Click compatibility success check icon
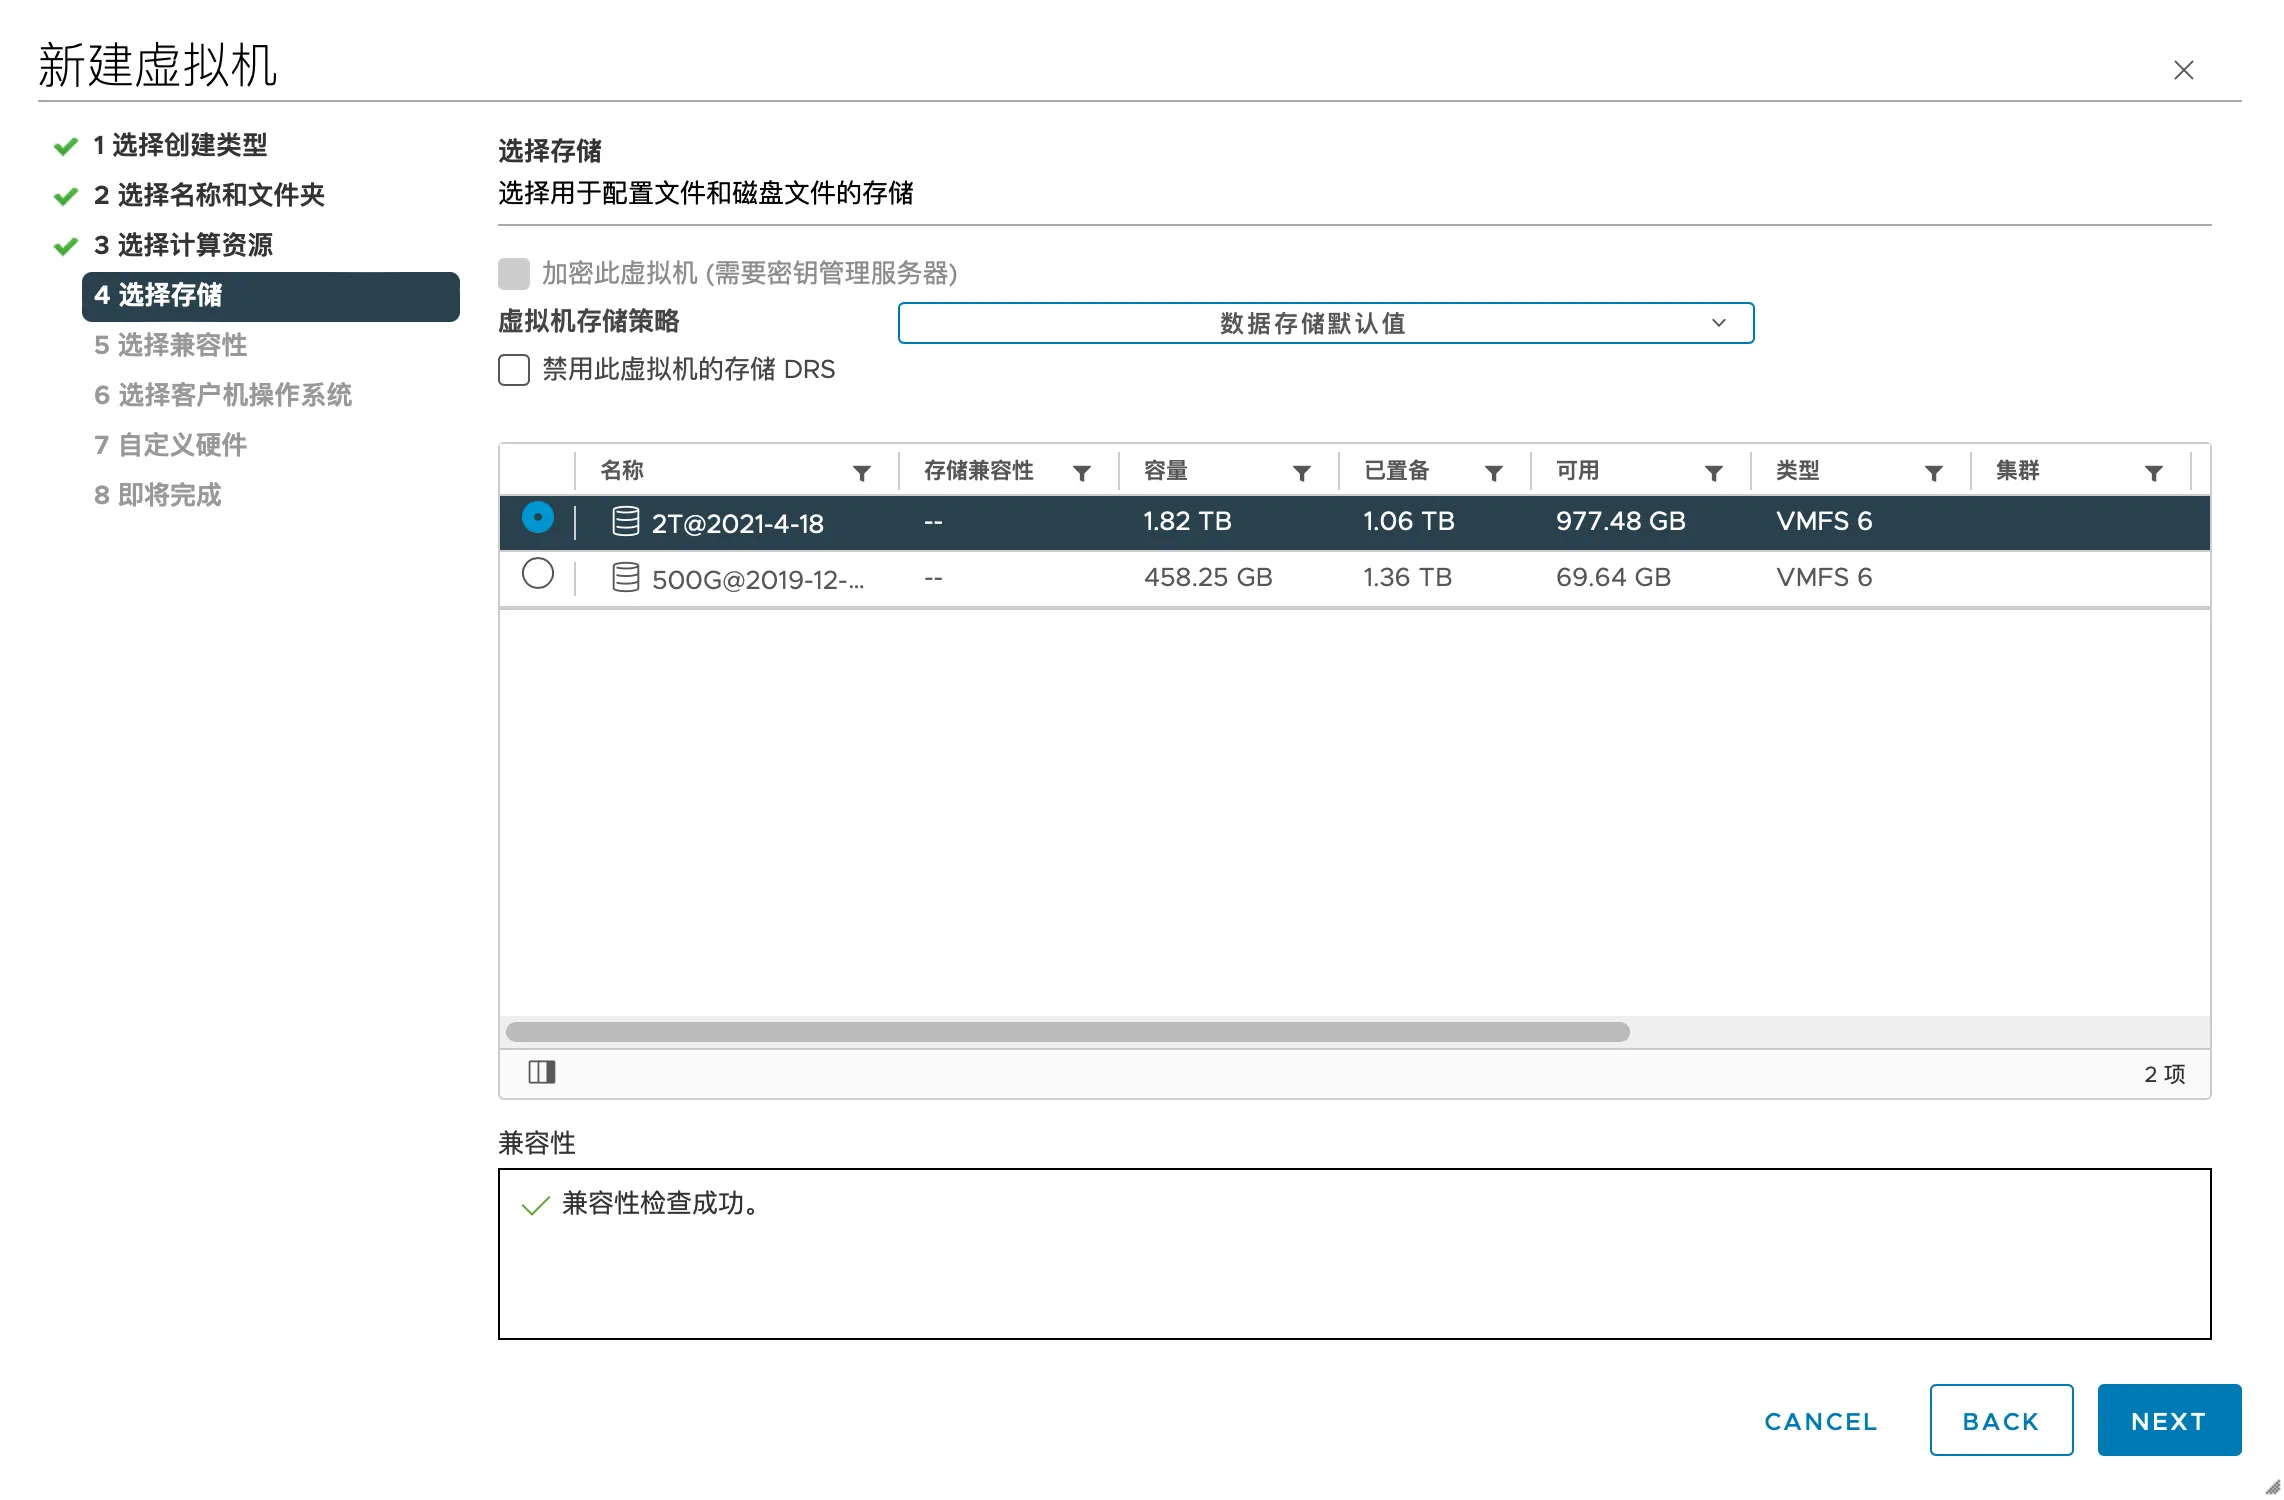Viewport: 2284px width, 1500px height. (536, 1205)
